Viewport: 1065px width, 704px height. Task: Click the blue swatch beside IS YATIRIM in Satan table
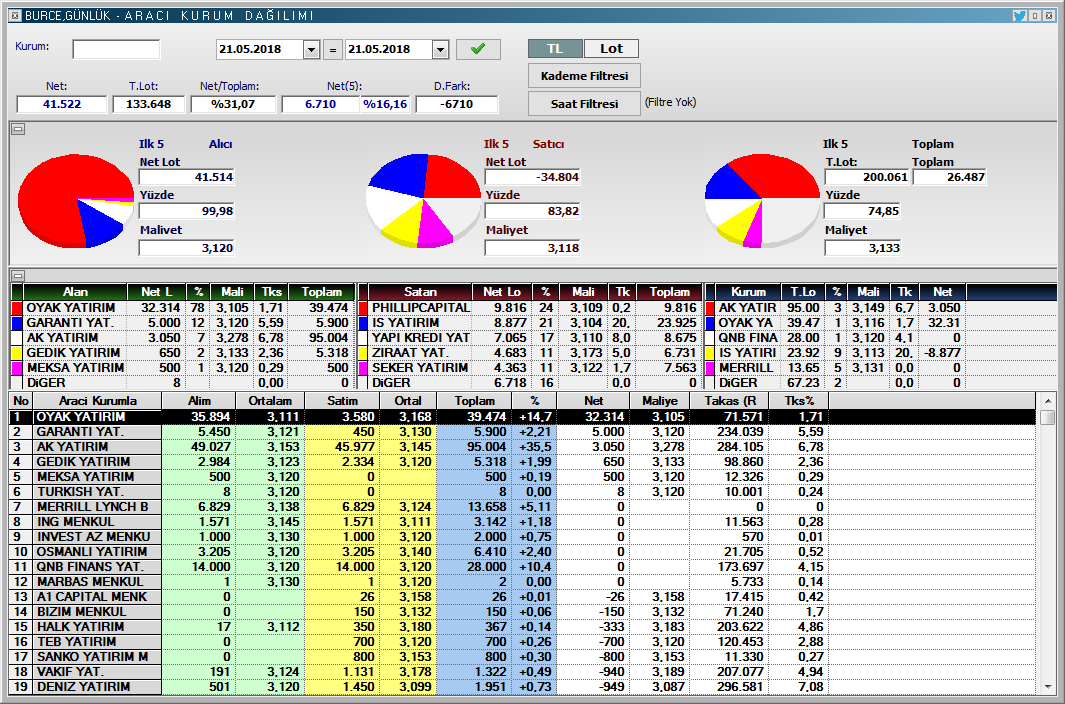pyautogui.click(x=363, y=323)
